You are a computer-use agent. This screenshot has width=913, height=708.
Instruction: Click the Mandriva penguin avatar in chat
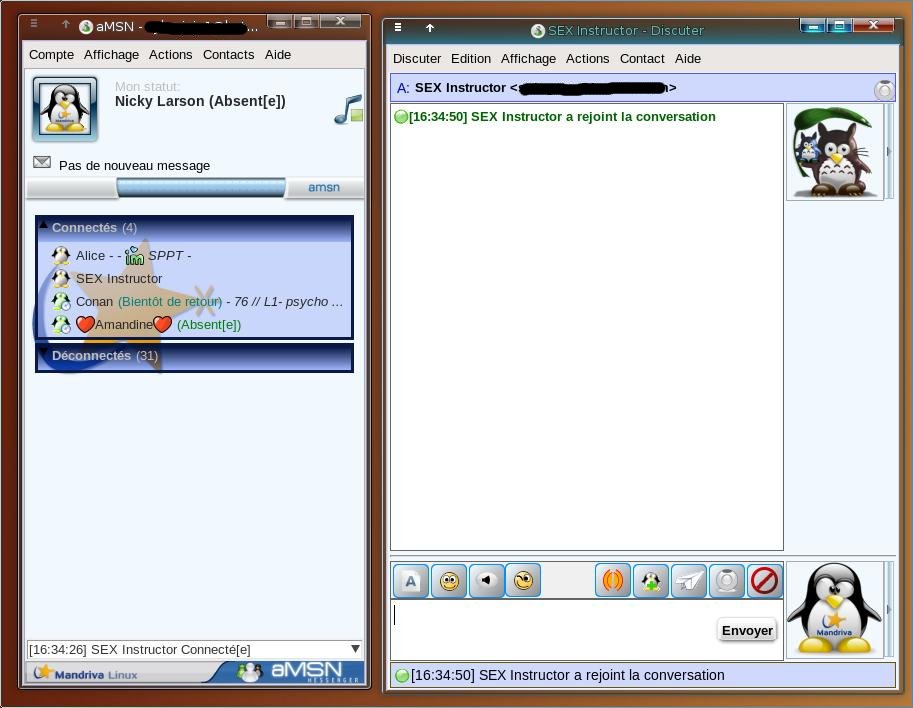tap(834, 610)
